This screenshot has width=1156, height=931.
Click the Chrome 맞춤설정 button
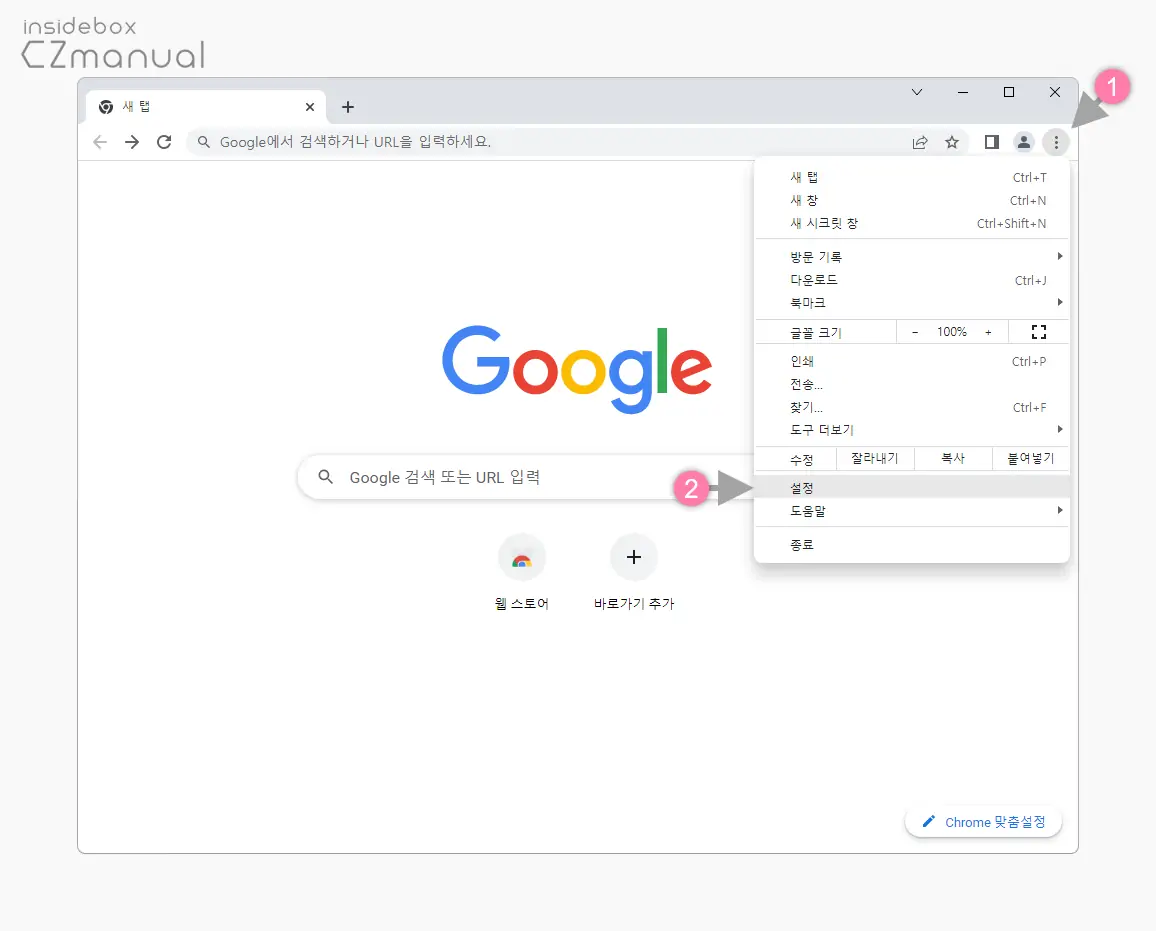coord(983,822)
